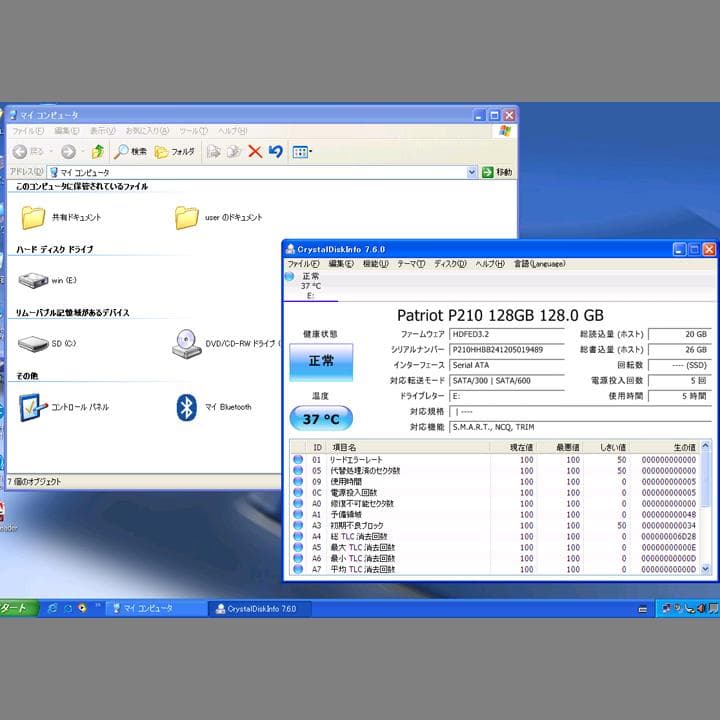Click the 項目名 column header
720x720 pixels.
[x=409, y=447]
